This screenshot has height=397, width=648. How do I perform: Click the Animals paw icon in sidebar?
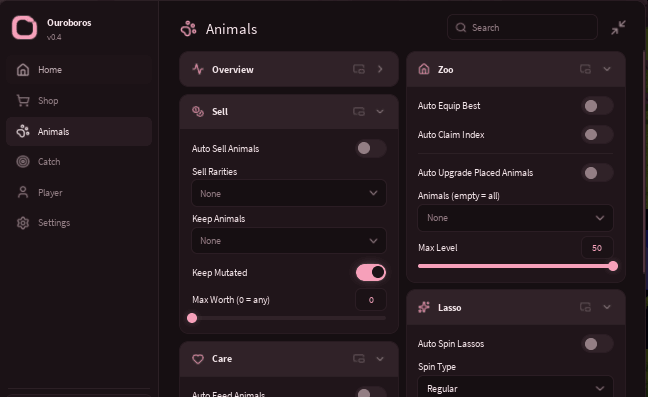coord(23,131)
